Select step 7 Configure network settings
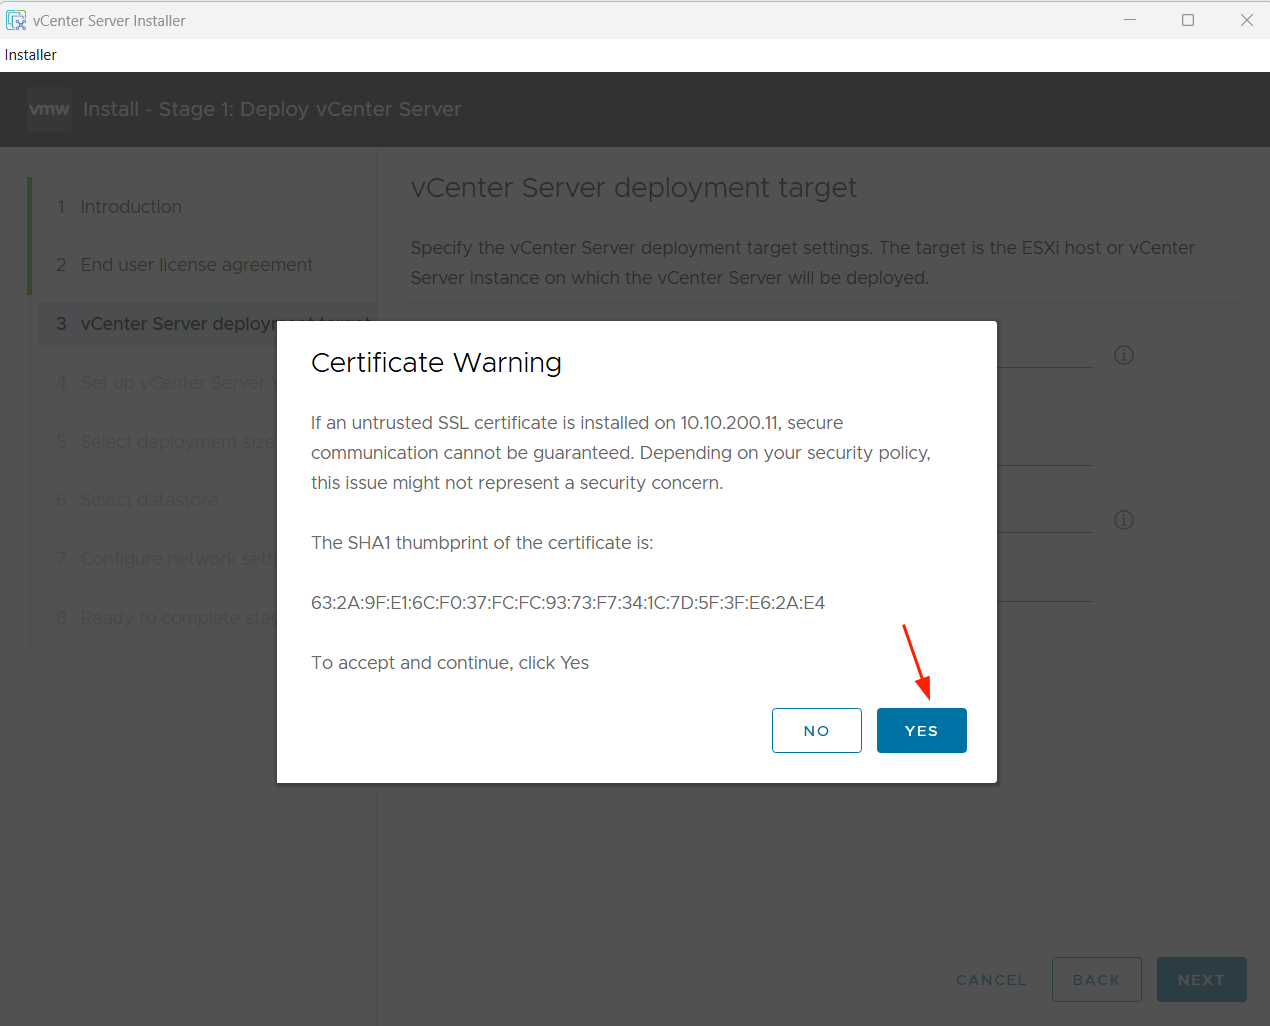The image size is (1270, 1026). click(x=166, y=559)
